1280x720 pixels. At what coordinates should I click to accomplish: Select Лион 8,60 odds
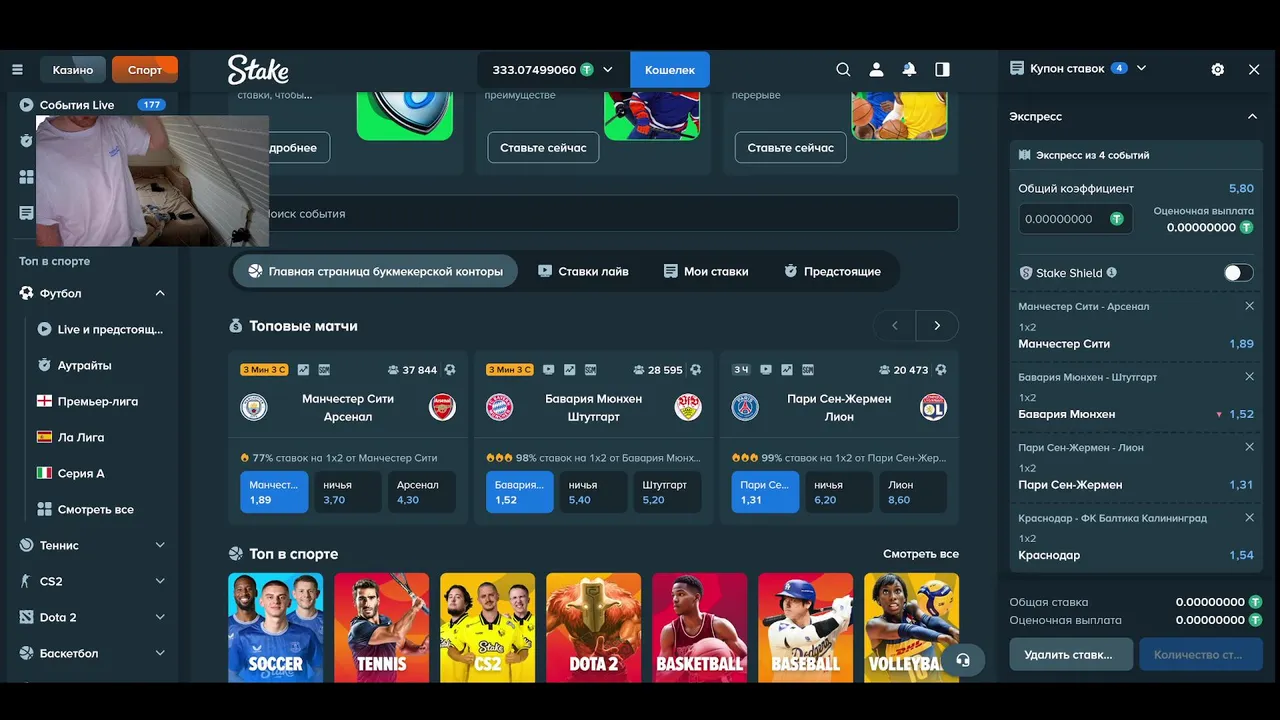[913, 492]
